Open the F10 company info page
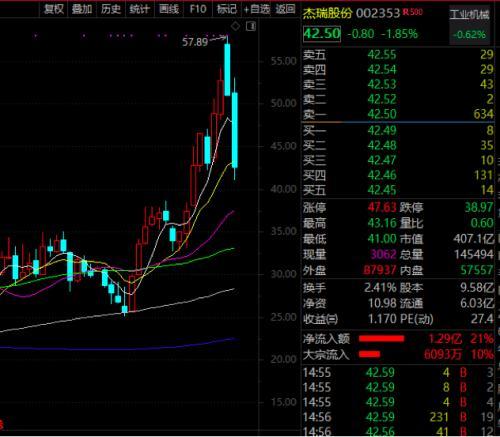 [x=198, y=9]
